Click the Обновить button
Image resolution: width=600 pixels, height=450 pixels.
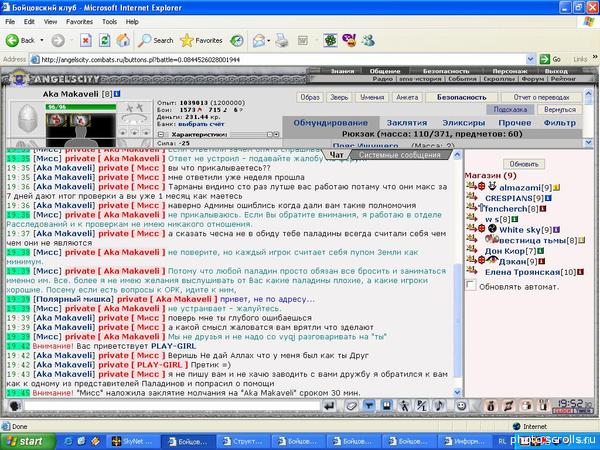coord(524,164)
